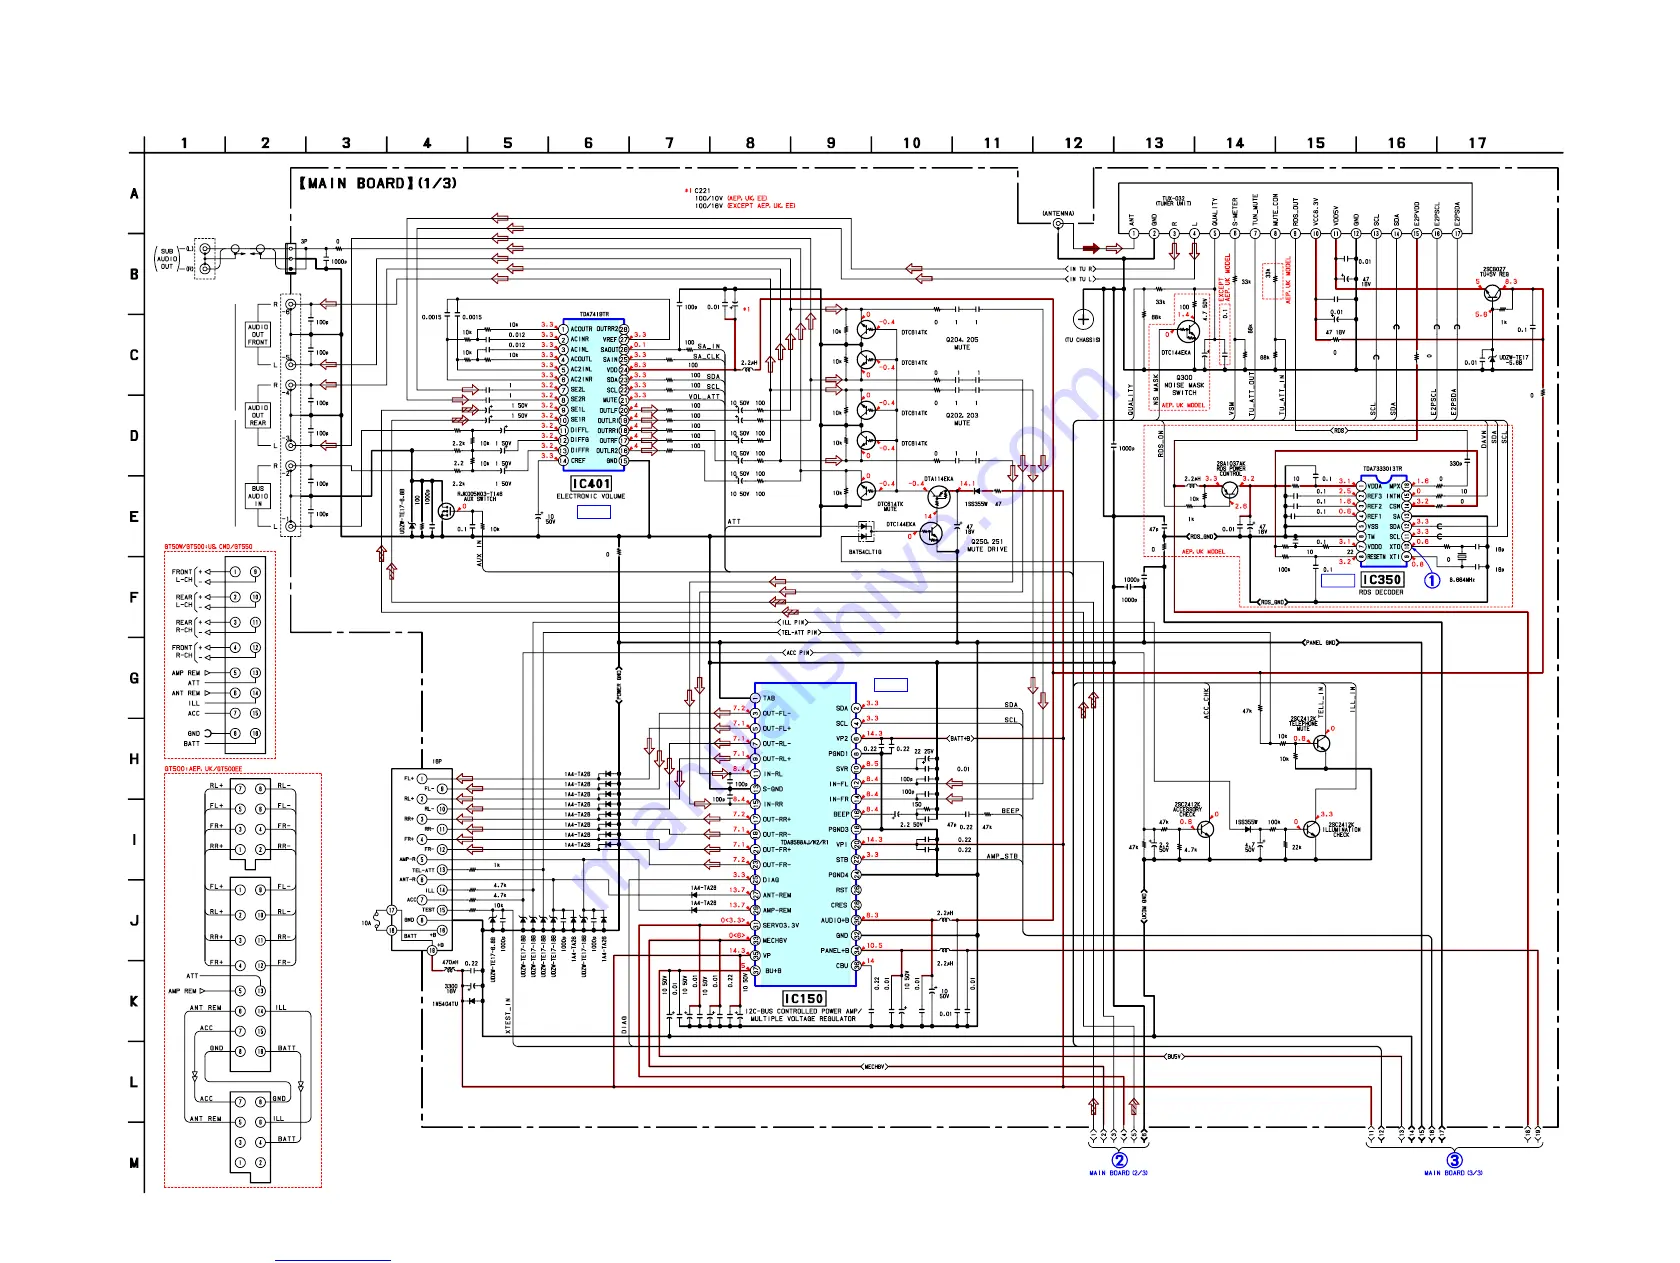Click the RDS POWER CONTROL transistor symbol
The image size is (1680, 1263).
pos(1230,489)
